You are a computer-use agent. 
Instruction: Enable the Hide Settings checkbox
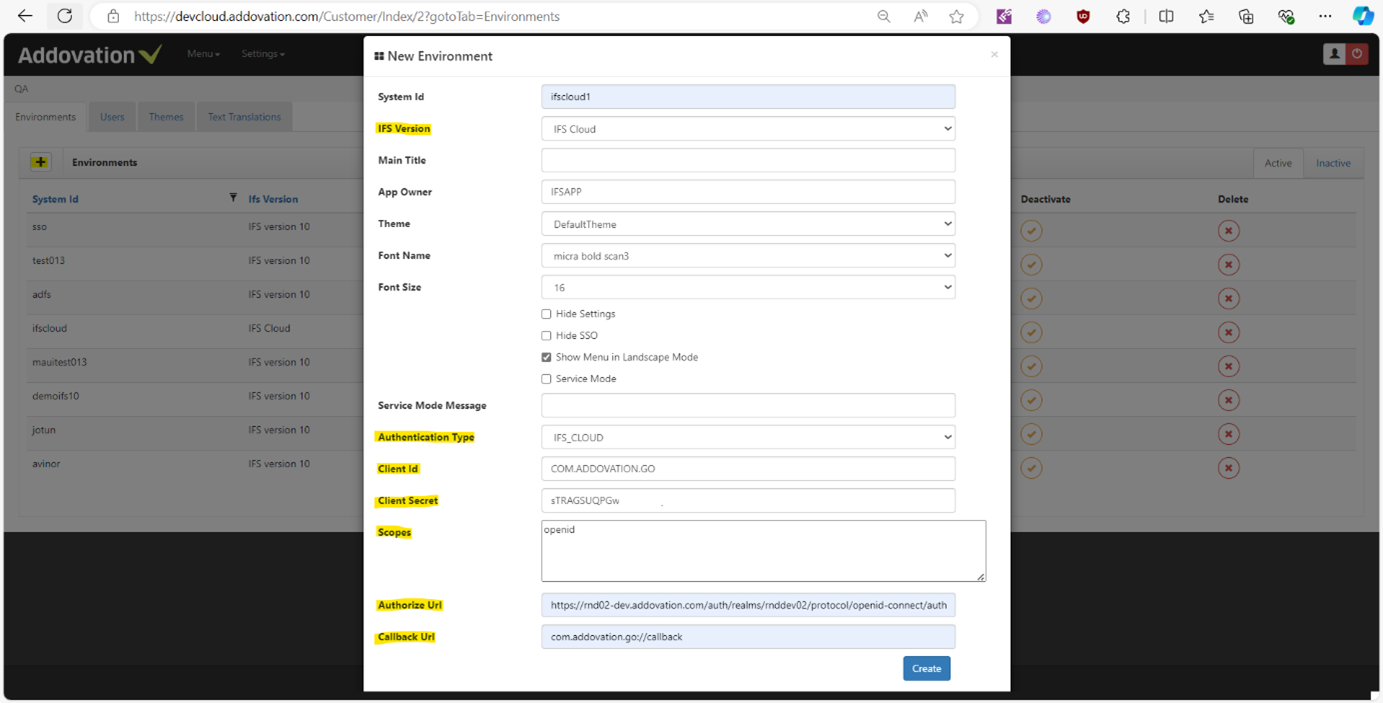tap(546, 314)
